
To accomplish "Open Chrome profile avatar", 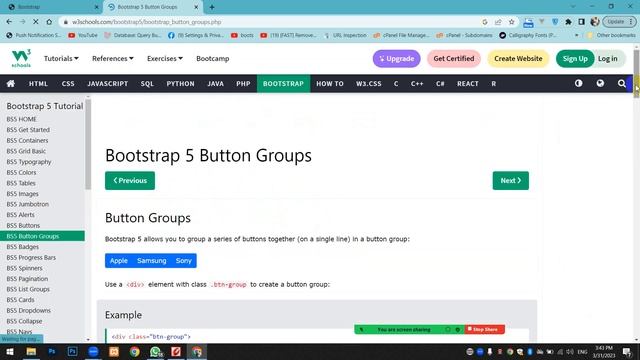I will pyautogui.click(x=595, y=22).
